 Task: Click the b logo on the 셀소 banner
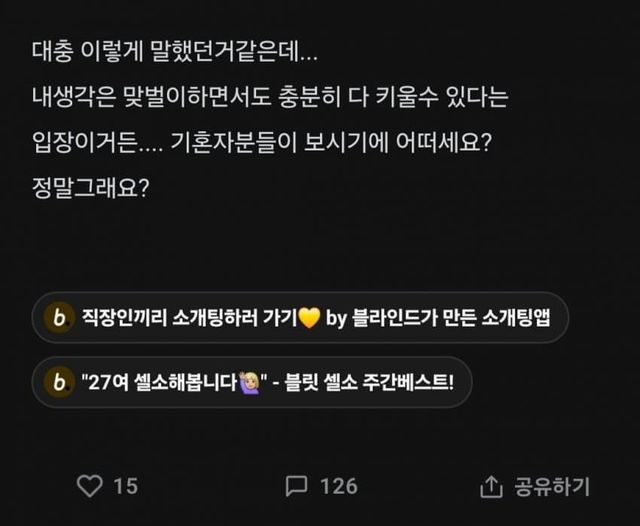click(x=59, y=382)
